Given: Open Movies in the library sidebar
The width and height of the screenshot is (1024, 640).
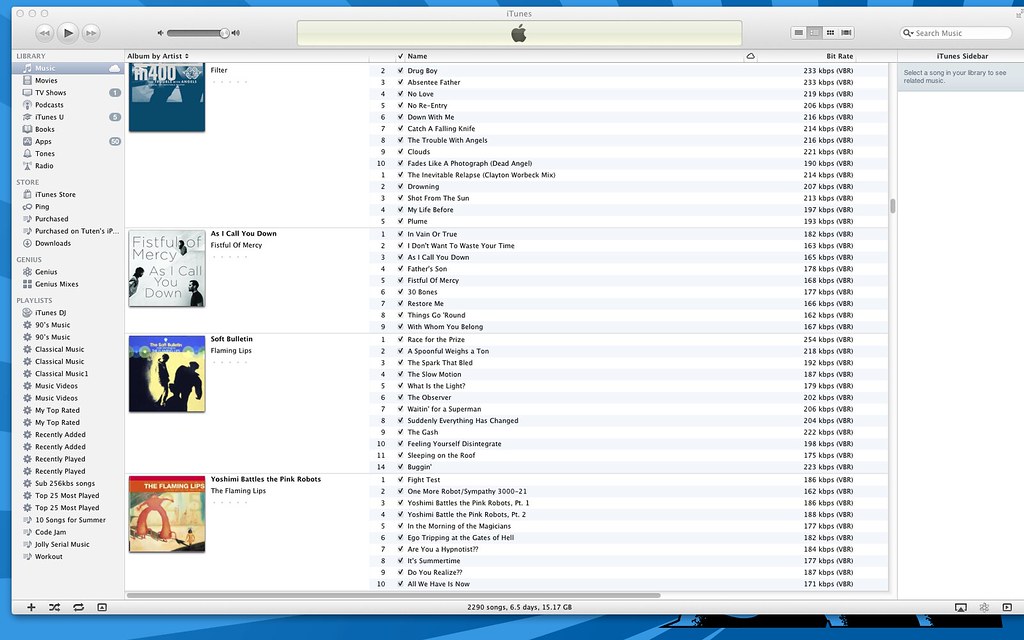Looking at the screenshot, I should (x=46, y=80).
